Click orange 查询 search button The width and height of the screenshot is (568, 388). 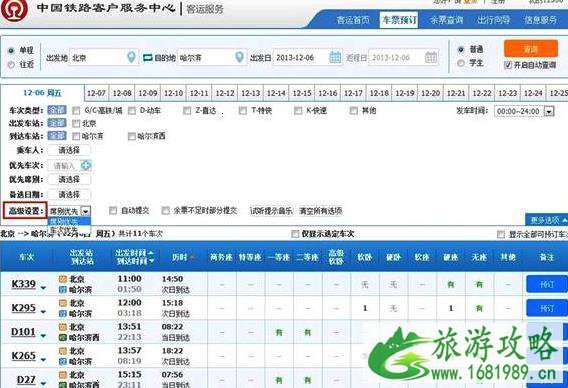point(531,49)
